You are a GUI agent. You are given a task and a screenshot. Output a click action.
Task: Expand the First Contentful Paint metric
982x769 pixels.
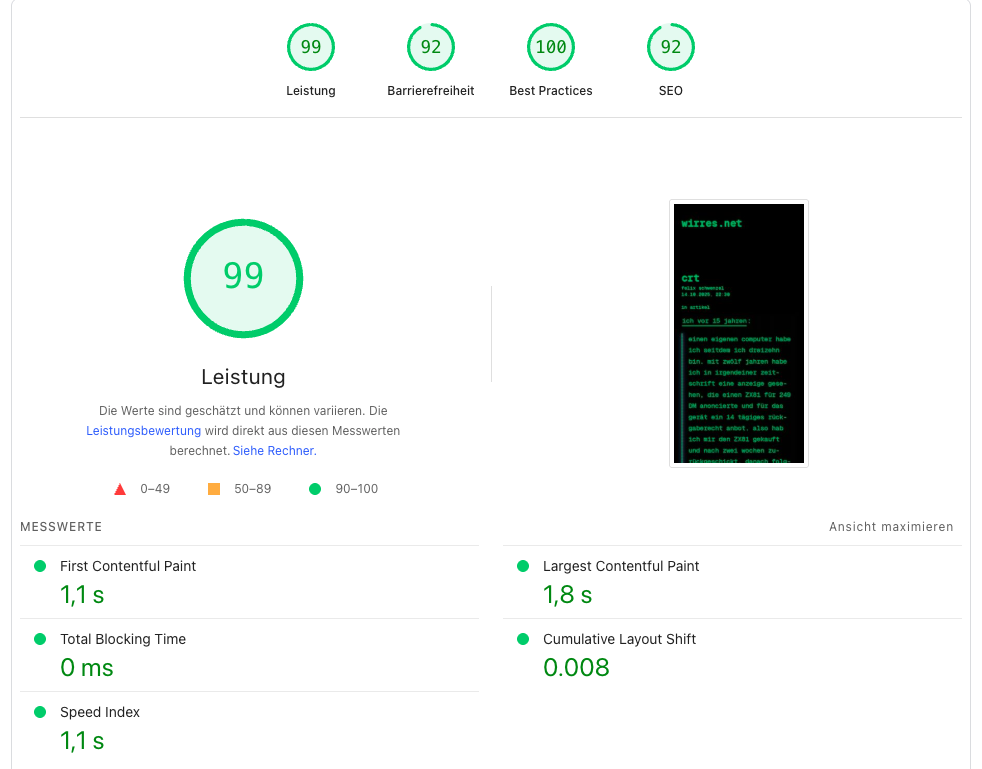(x=128, y=566)
